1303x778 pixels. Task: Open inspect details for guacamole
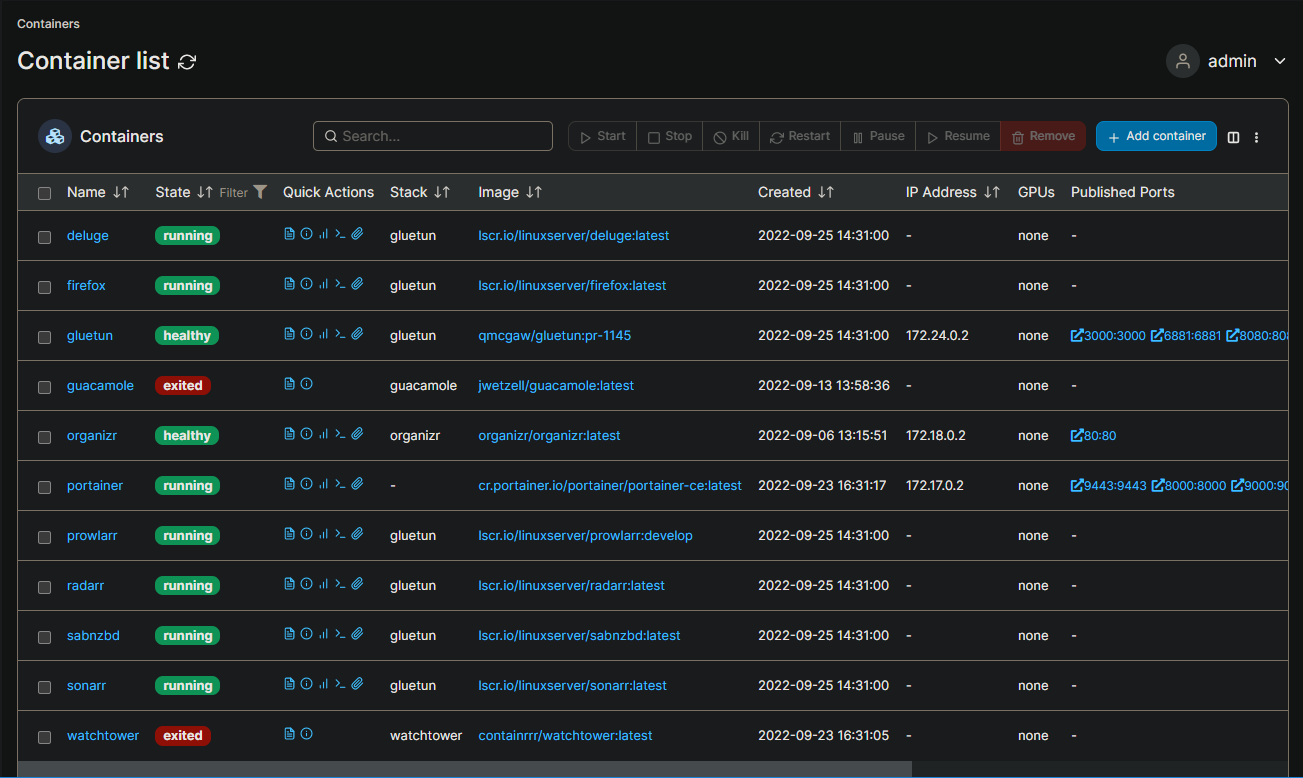point(306,383)
